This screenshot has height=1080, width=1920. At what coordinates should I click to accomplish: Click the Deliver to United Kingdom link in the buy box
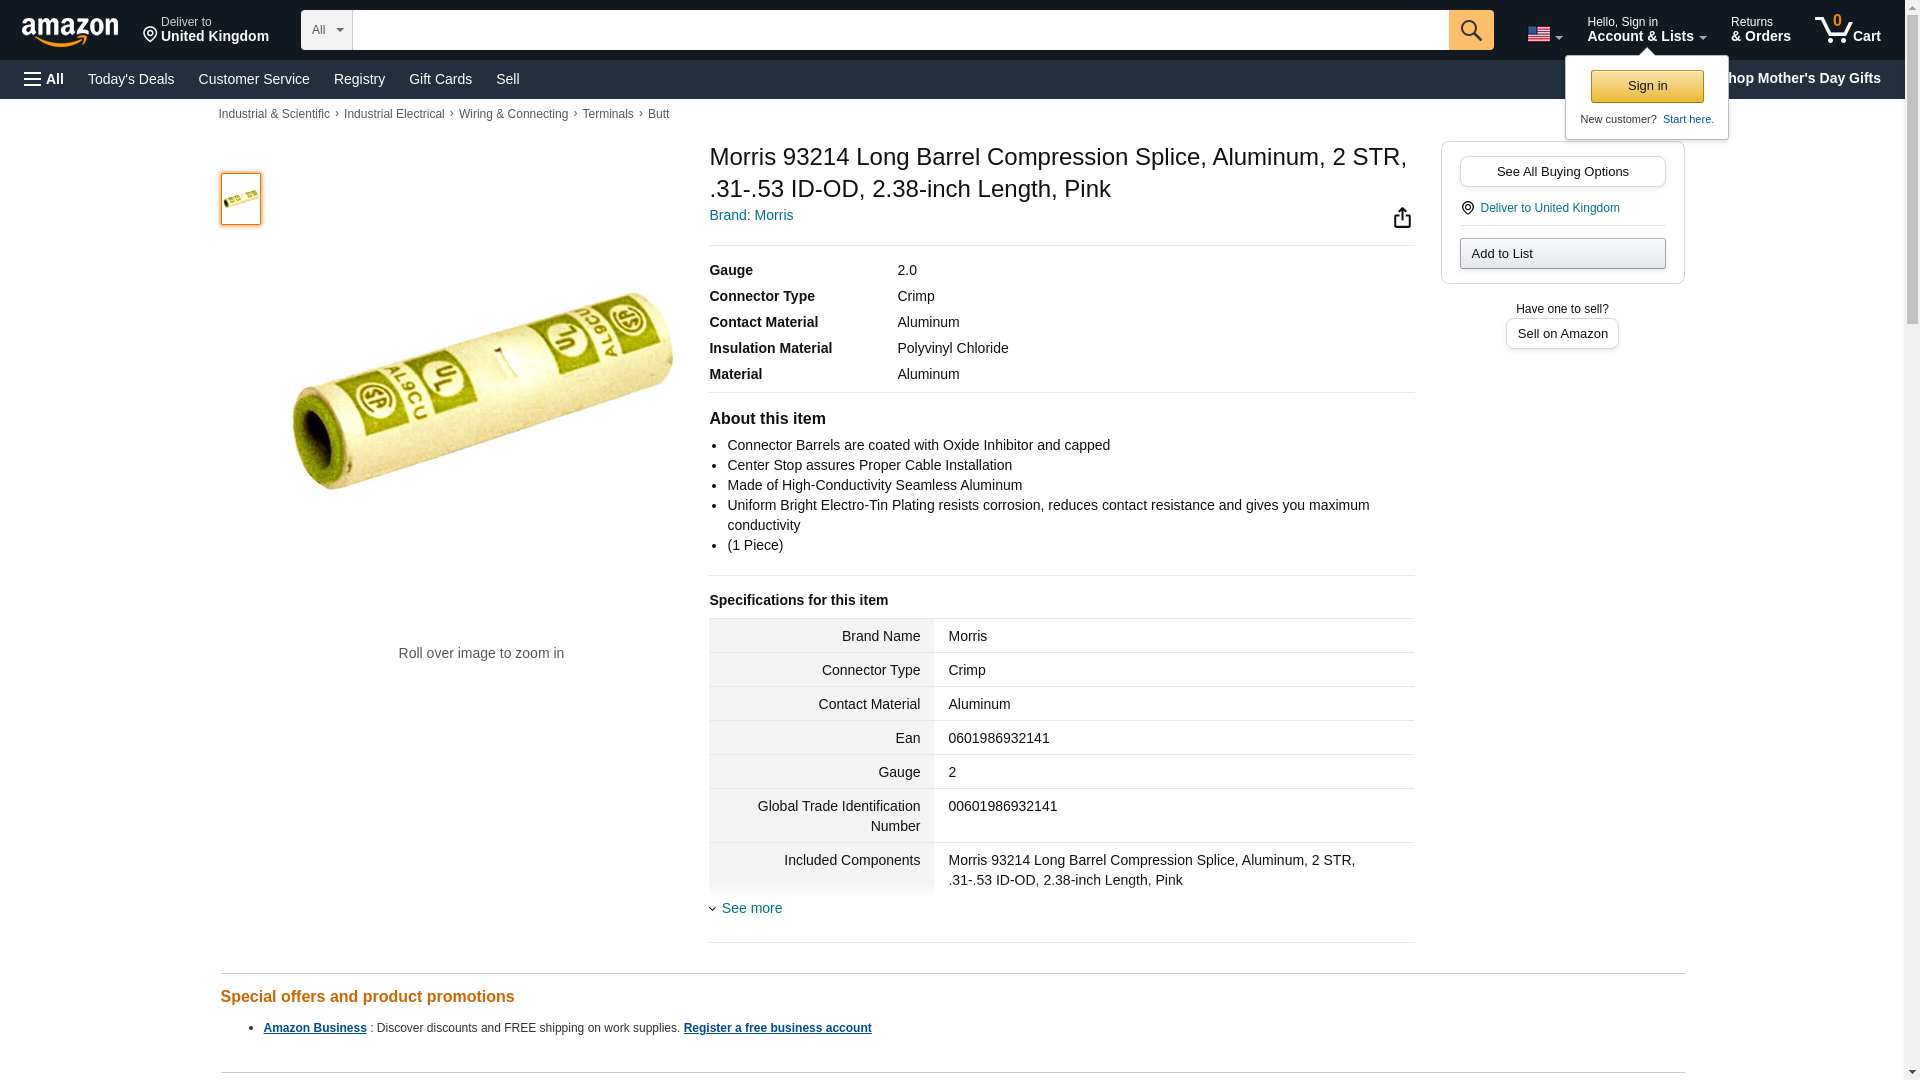point(1549,208)
